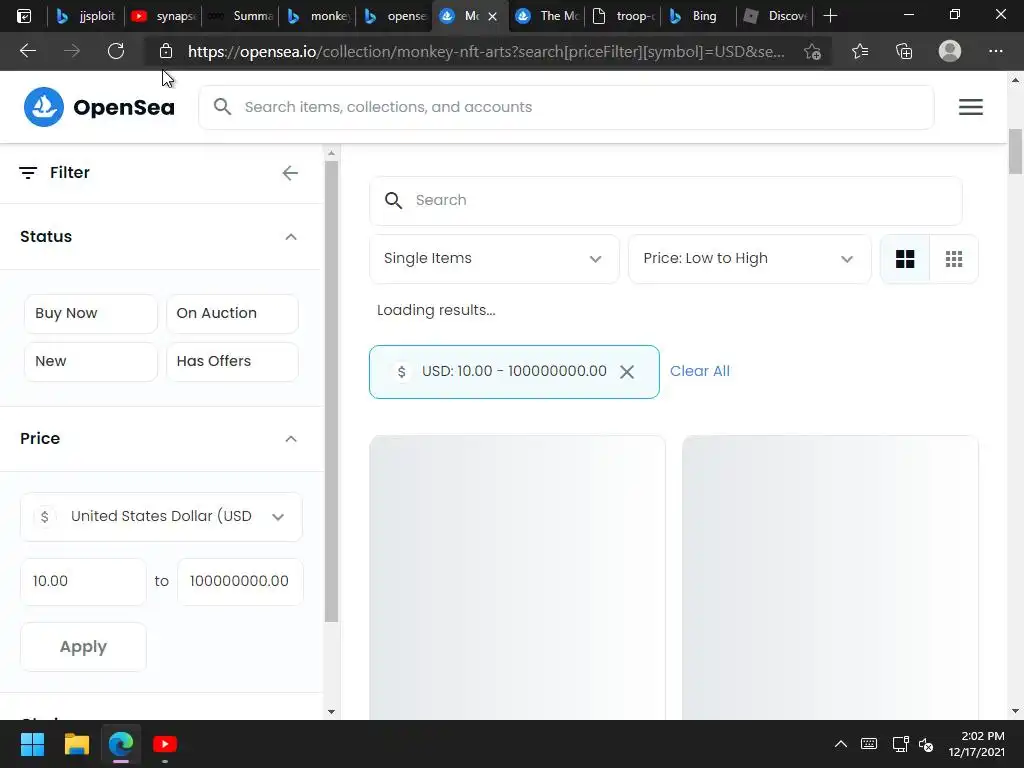Open the Collections icon
The height and width of the screenshot is (768, 1024).
[x=904, y=51]
